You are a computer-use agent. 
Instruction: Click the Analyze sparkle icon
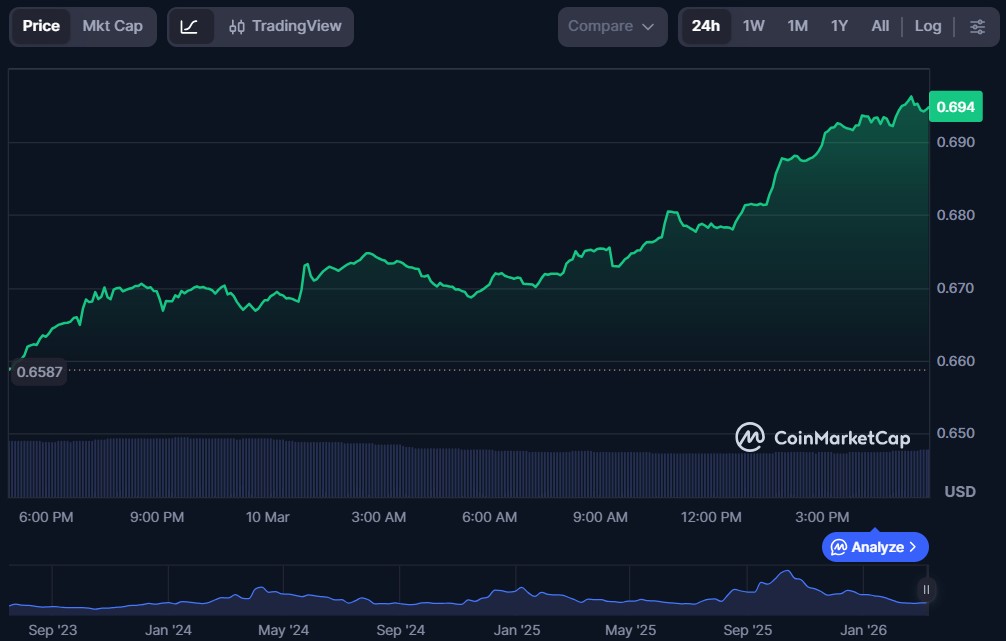tap(839, 547)
